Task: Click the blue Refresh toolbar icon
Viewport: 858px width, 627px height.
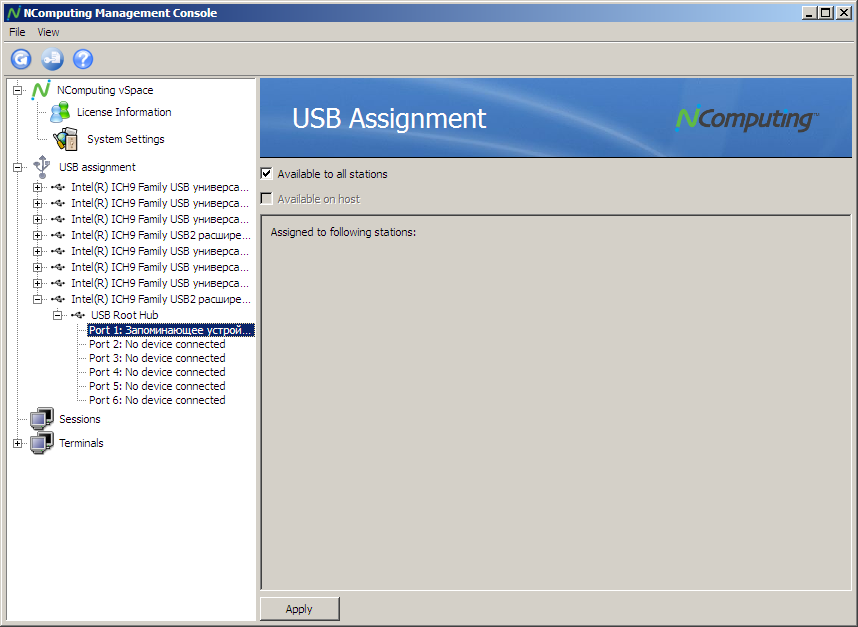Action: [x=21, y=59]
